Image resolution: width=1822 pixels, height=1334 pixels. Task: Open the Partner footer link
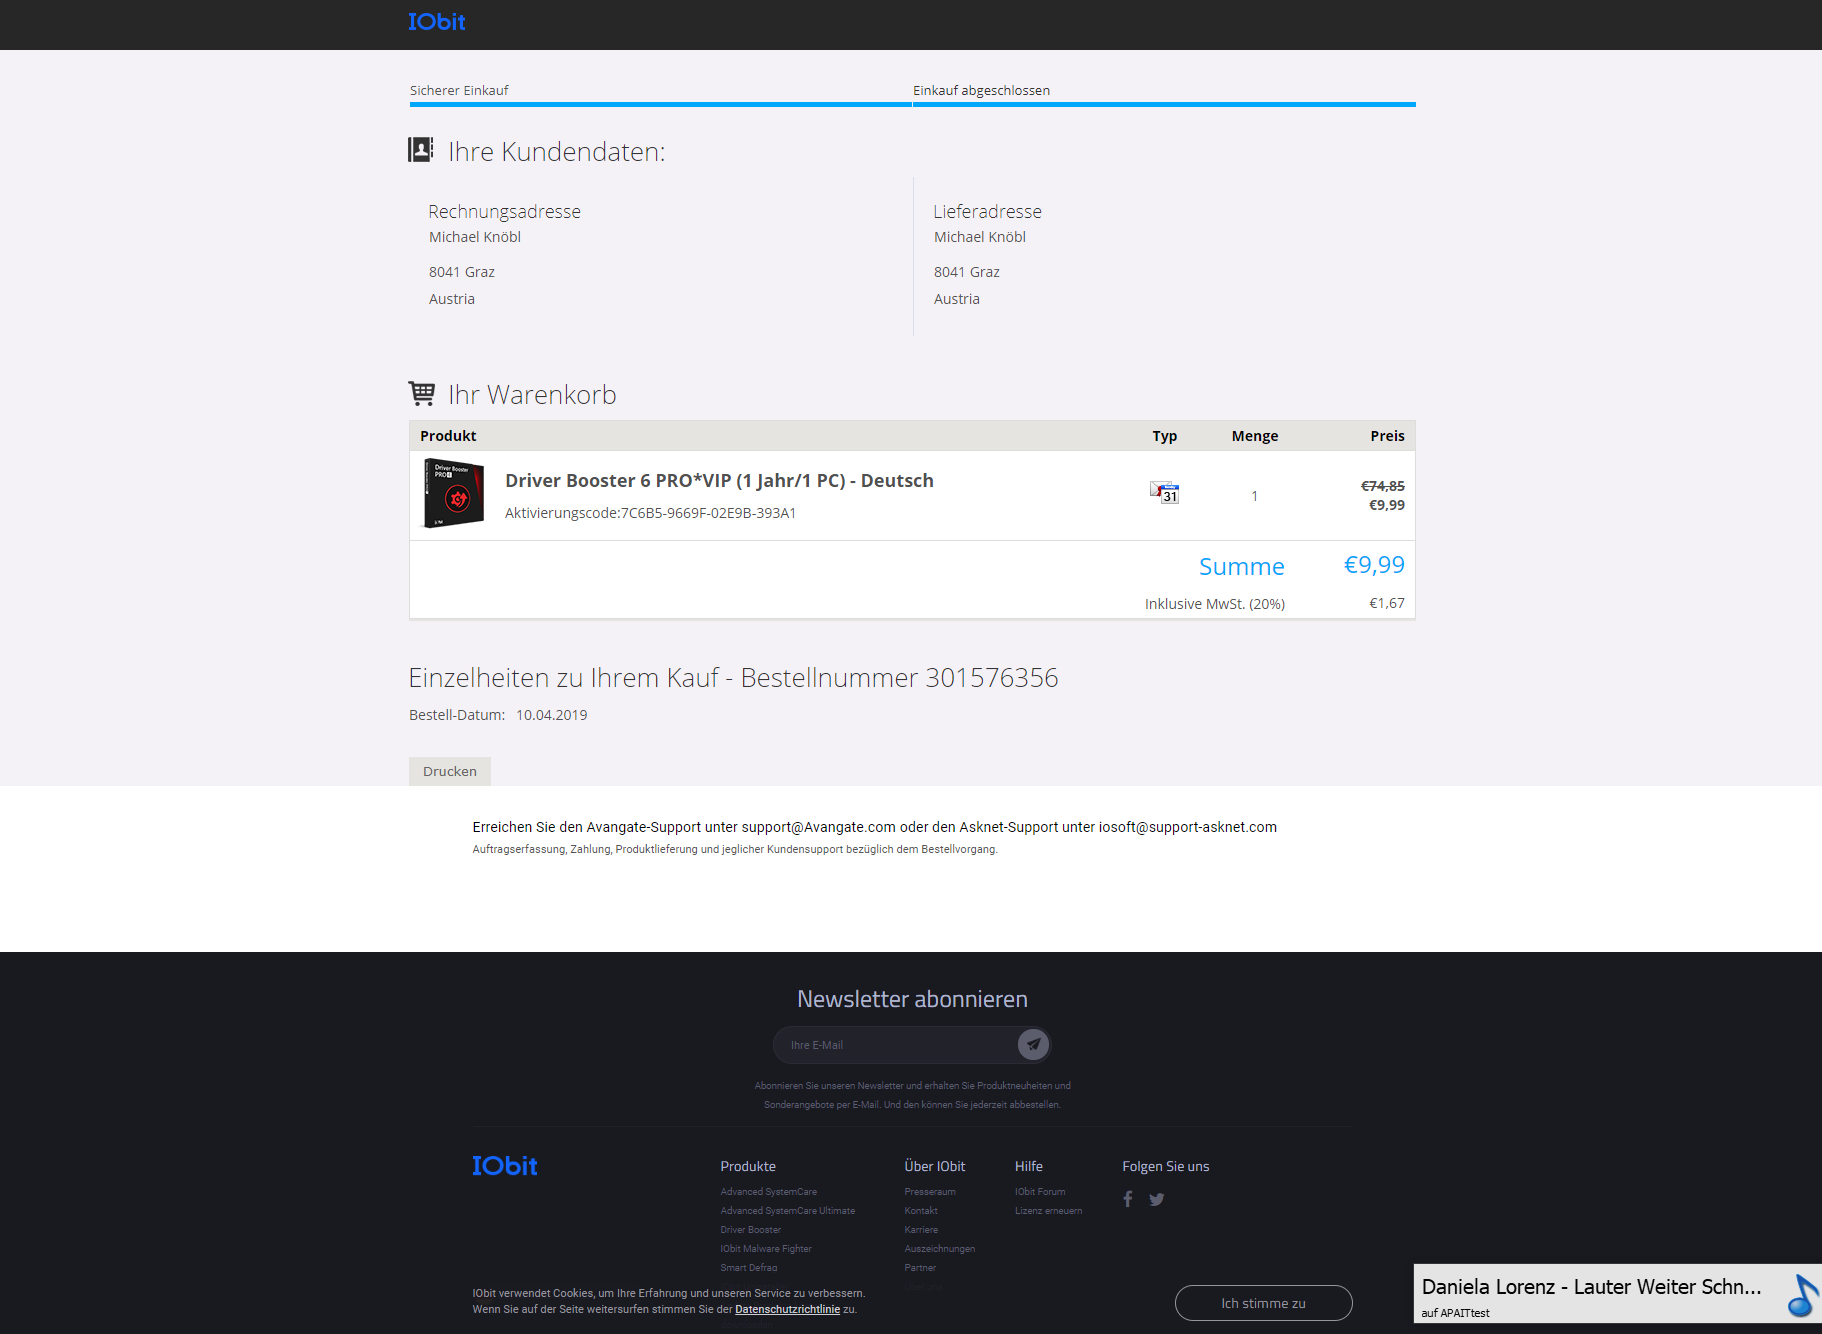pos(920,1268)
